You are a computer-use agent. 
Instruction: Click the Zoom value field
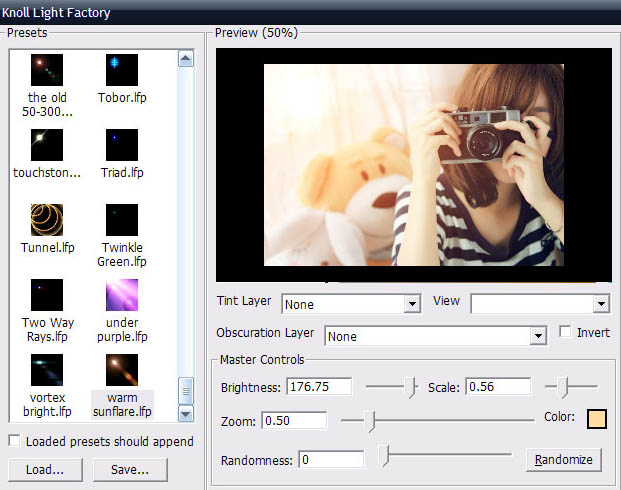click(x=294, y=421)
